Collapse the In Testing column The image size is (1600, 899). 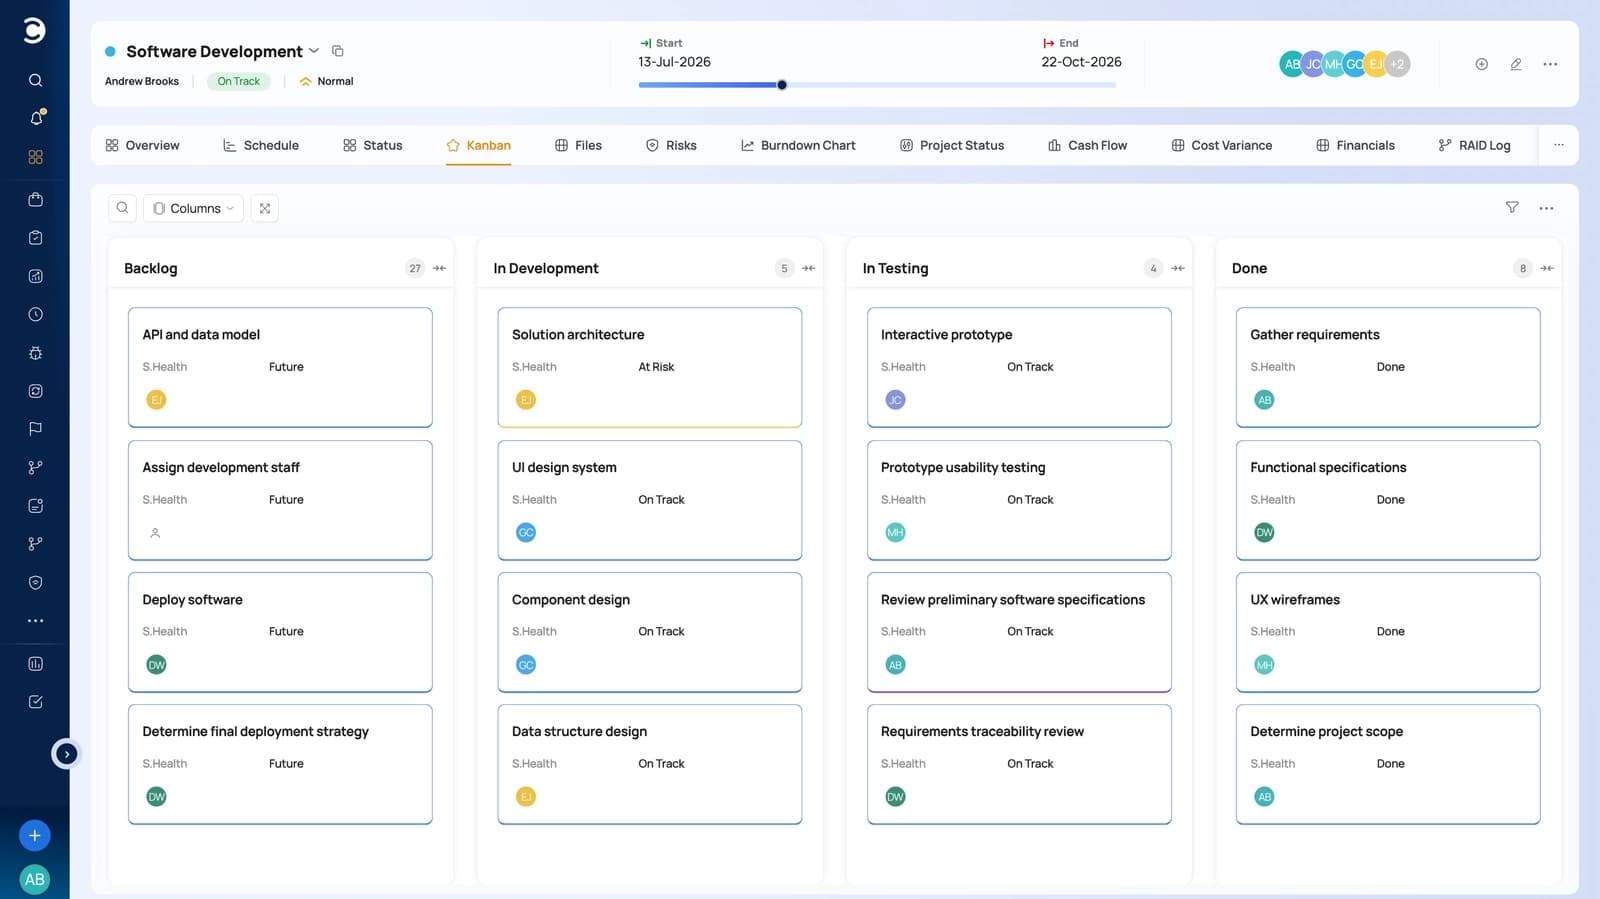(x=1178, y=268)
